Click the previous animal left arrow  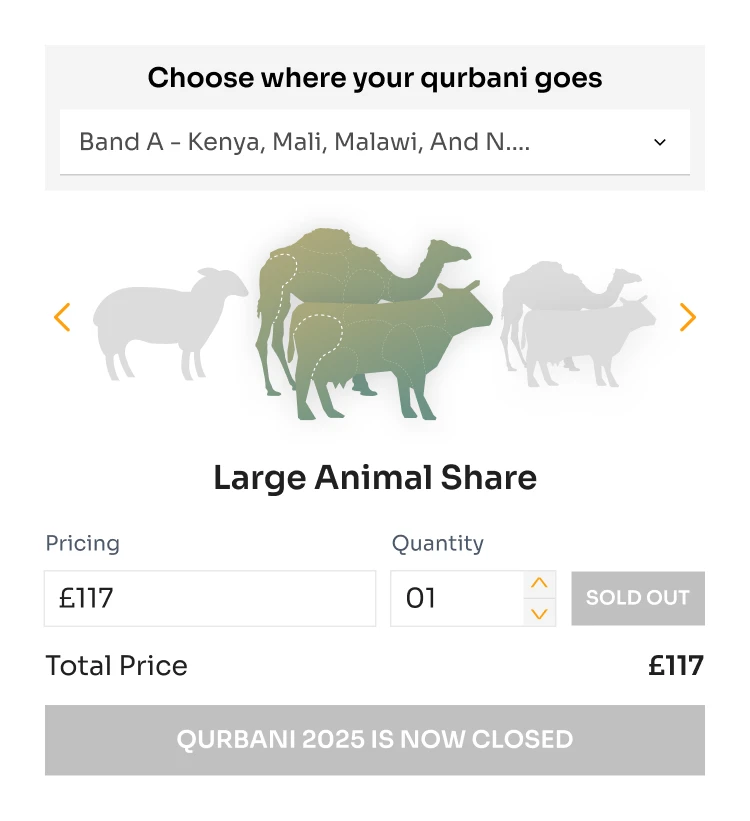click(62, 318)
